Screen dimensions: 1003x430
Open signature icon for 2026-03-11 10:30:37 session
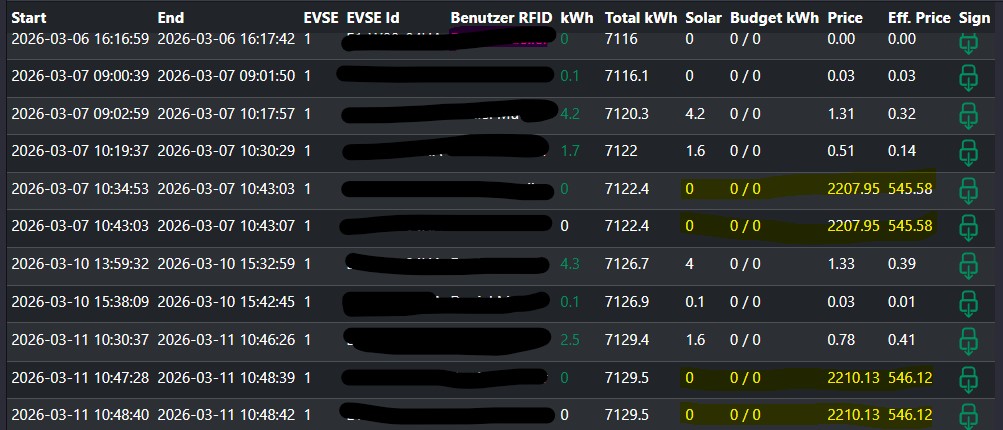967,340
